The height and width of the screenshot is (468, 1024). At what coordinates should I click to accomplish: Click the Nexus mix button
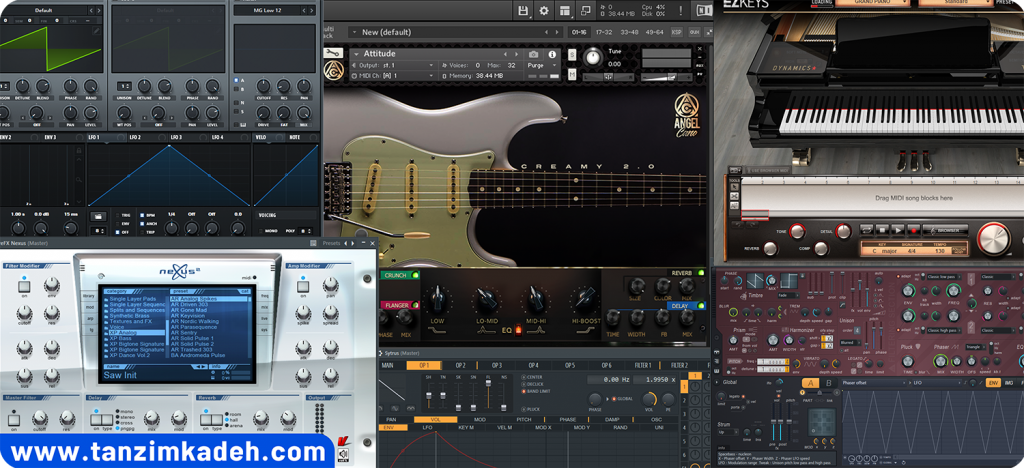(x=265, y=307)
